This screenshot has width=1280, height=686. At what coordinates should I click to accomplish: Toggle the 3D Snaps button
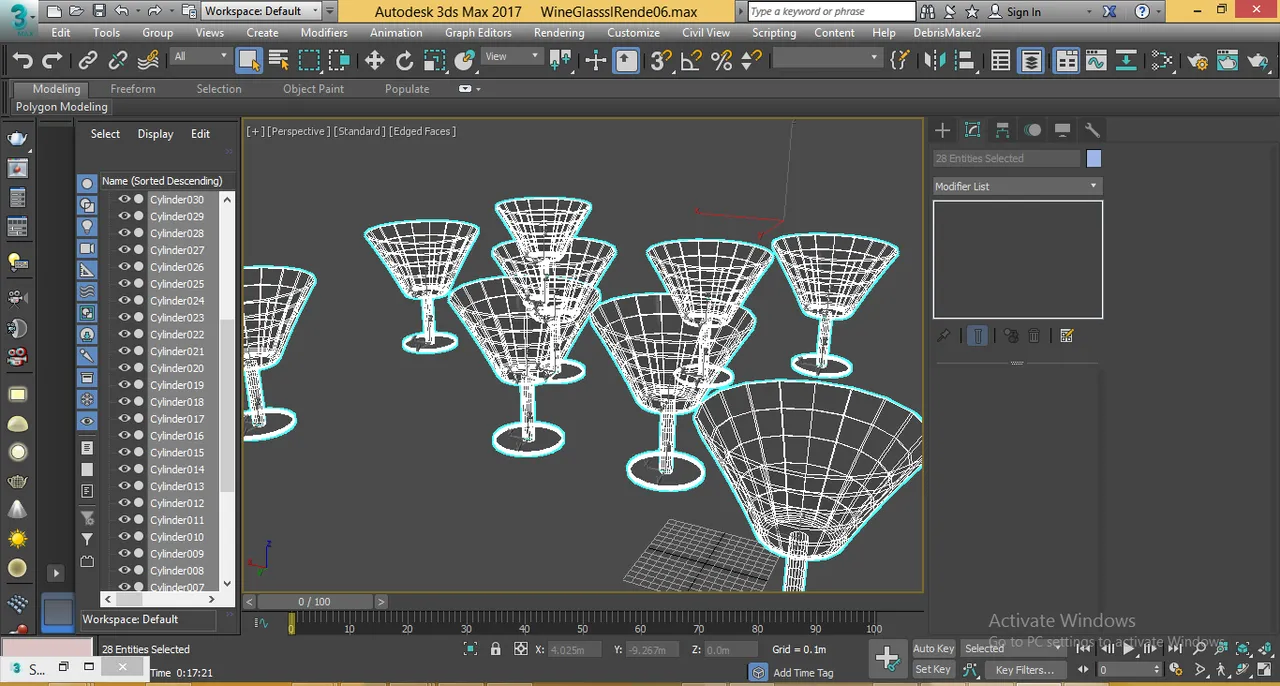coord(660,61)
